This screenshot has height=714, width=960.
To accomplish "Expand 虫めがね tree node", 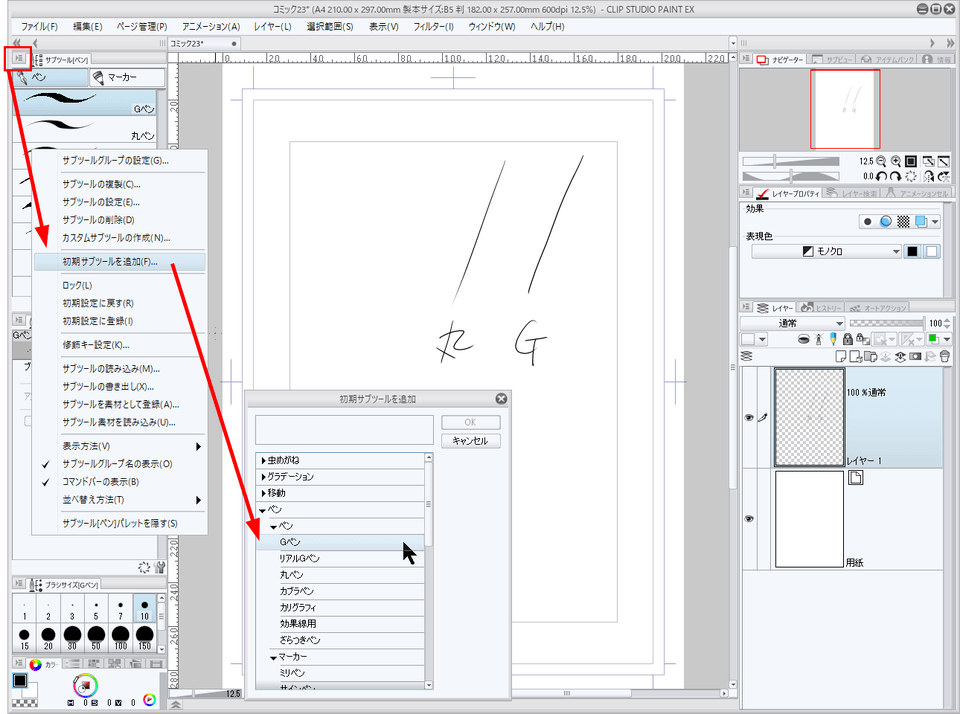I will click(x=264, y=460).
